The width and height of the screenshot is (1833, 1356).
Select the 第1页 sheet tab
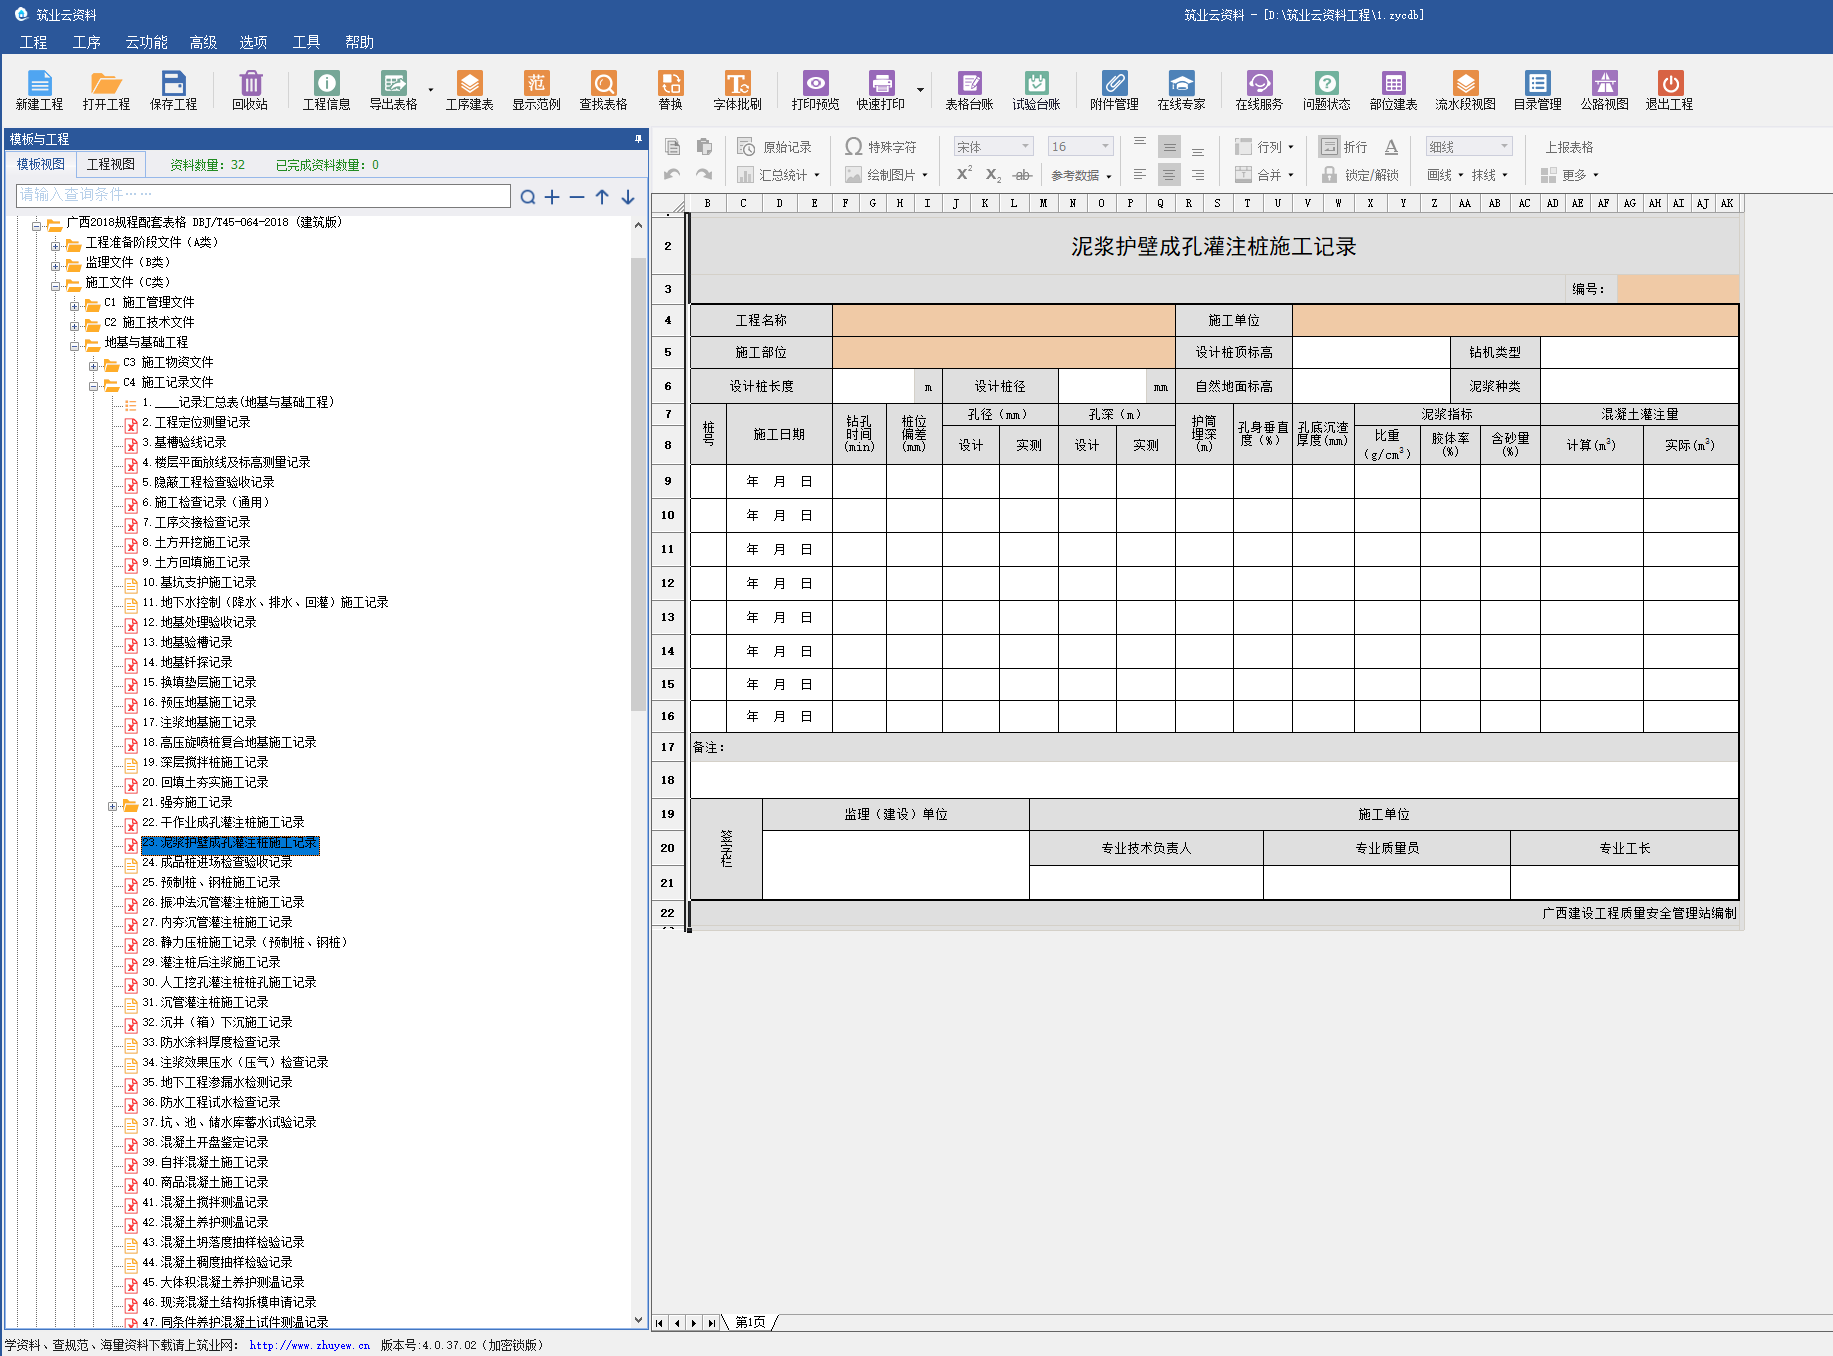(750, 1322)
